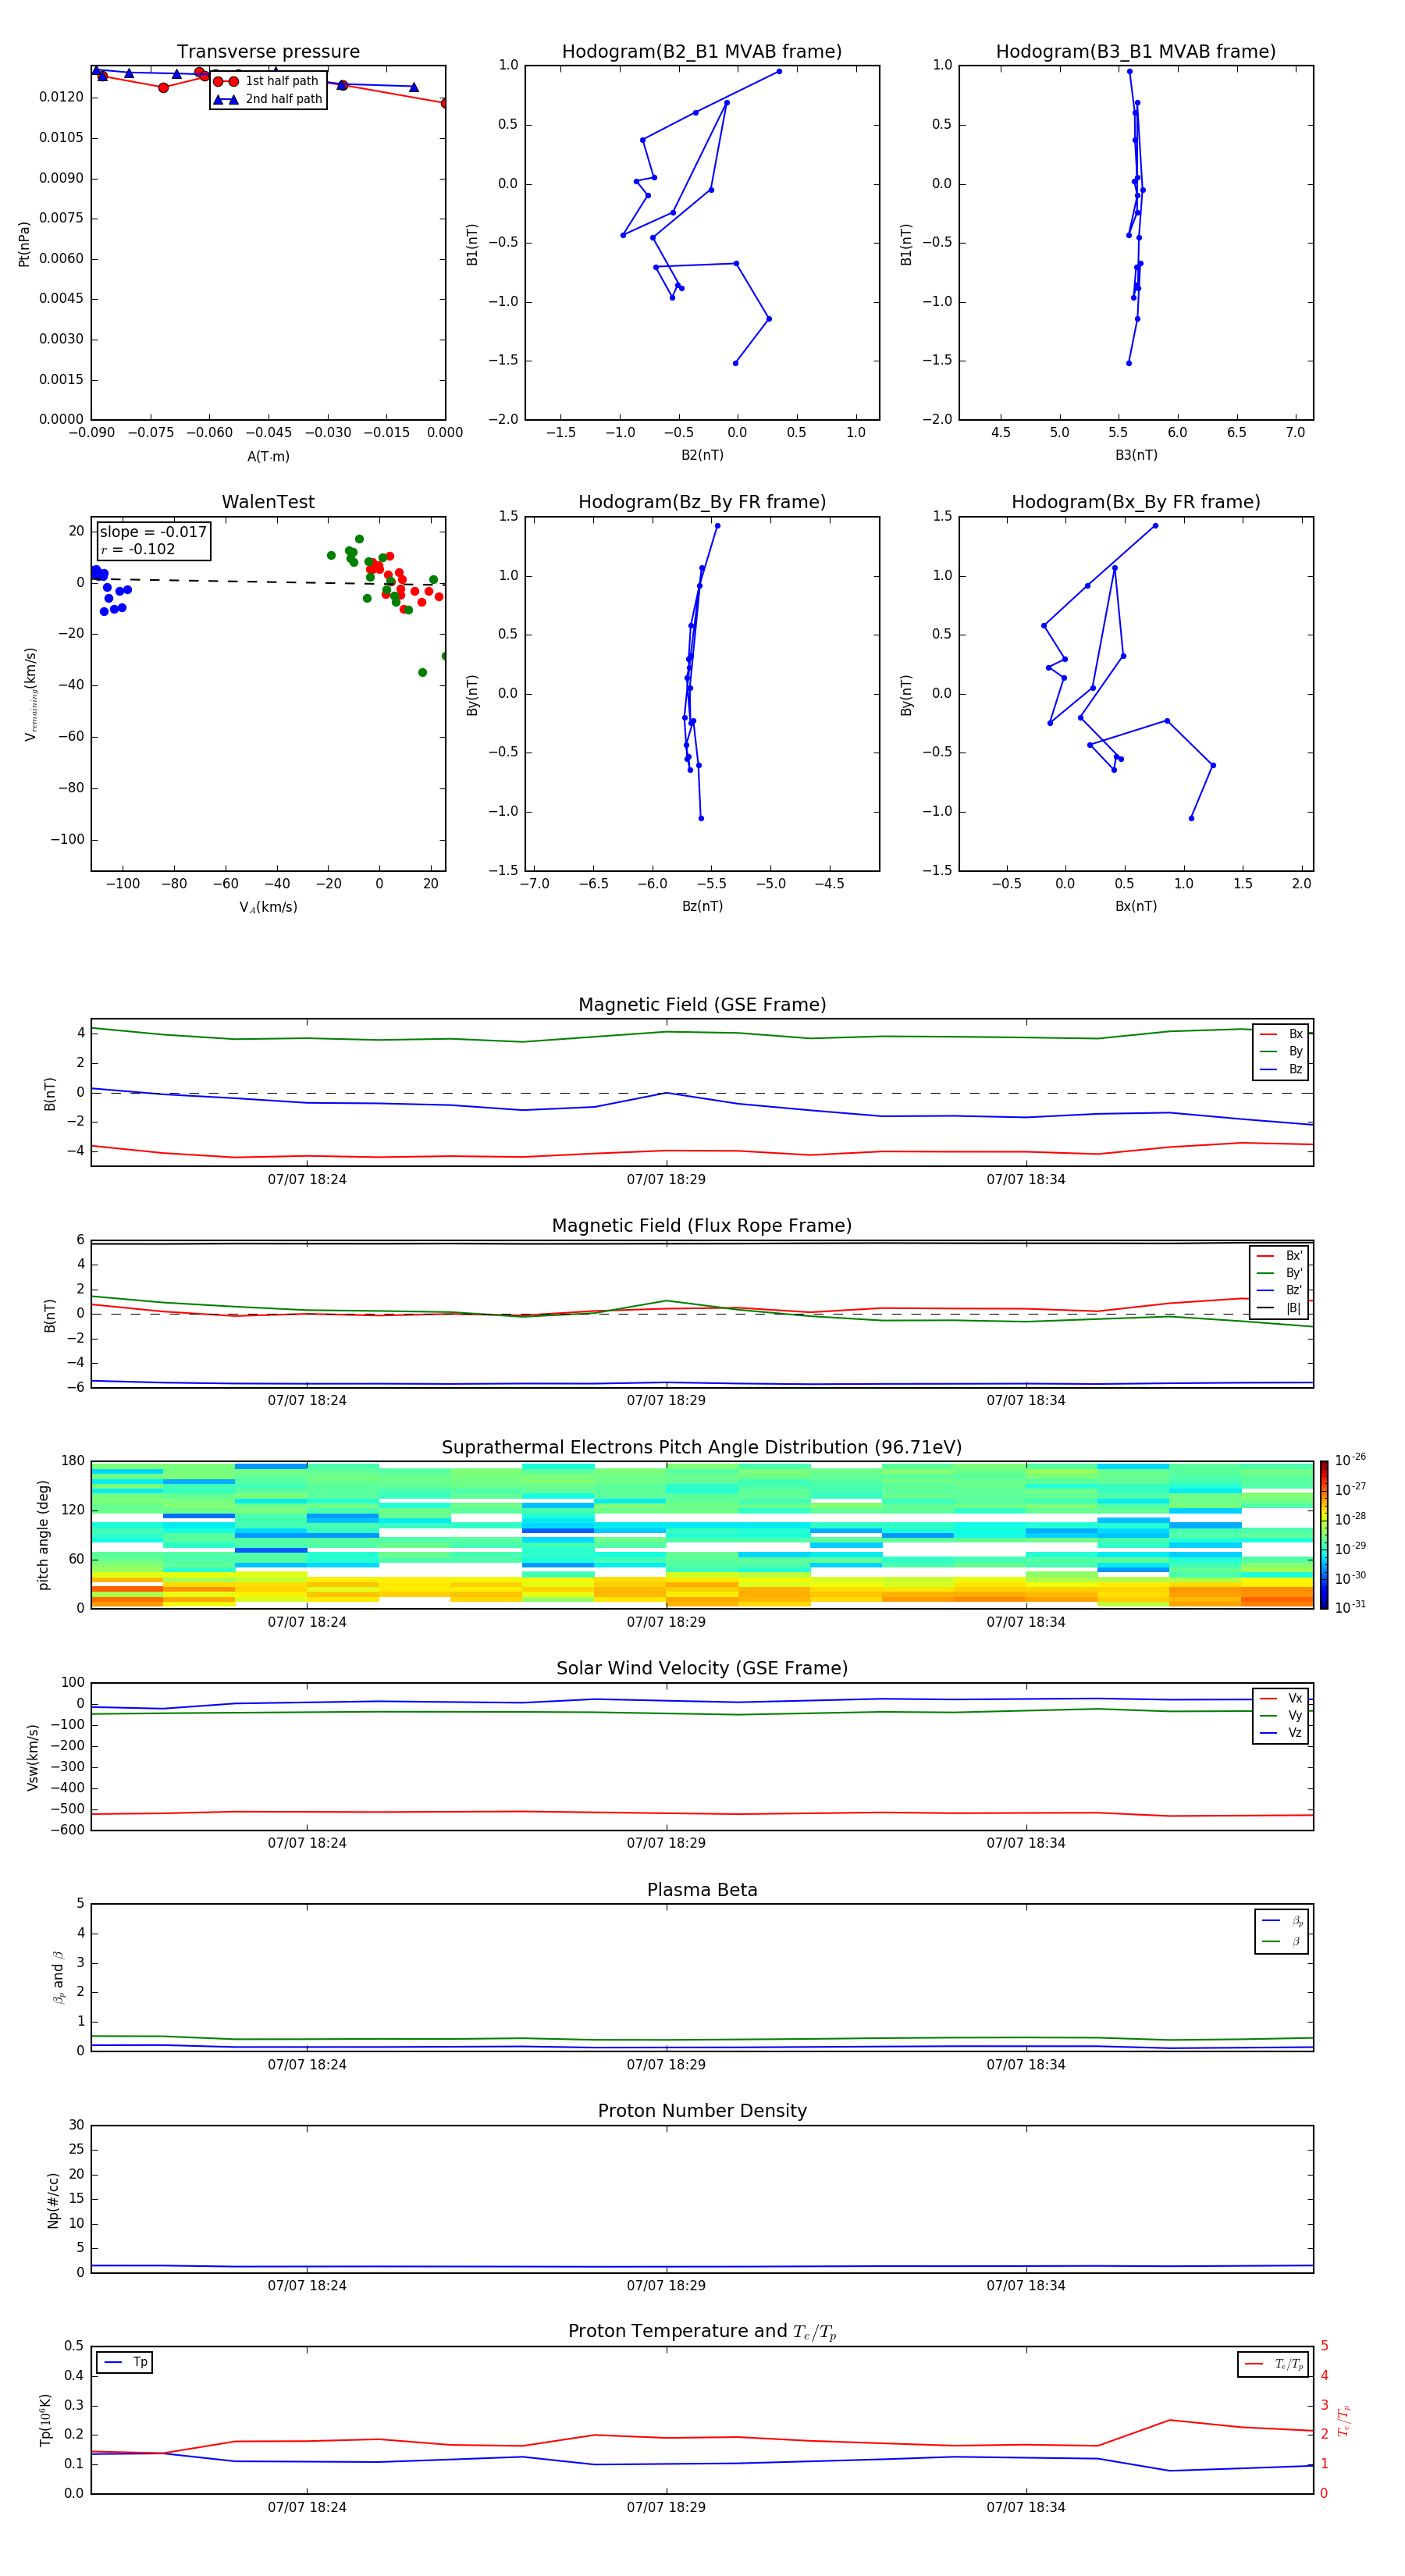
Task: Click the 'Pt(nPa)' y-axis label
Action: 24,243
